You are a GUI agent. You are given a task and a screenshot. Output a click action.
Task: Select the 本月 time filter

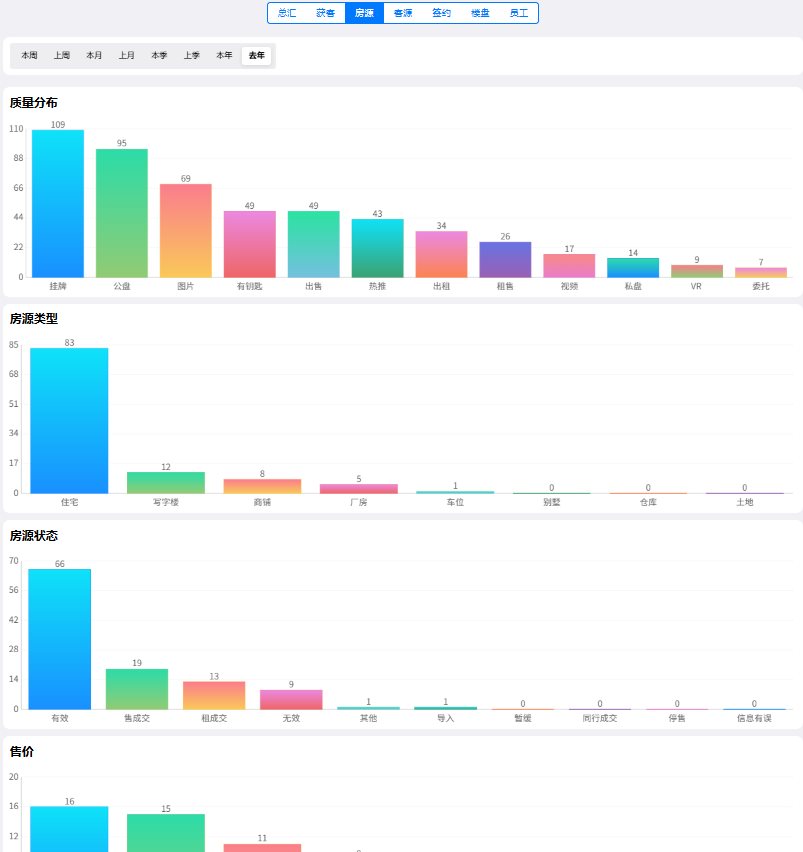pos(94,55)
